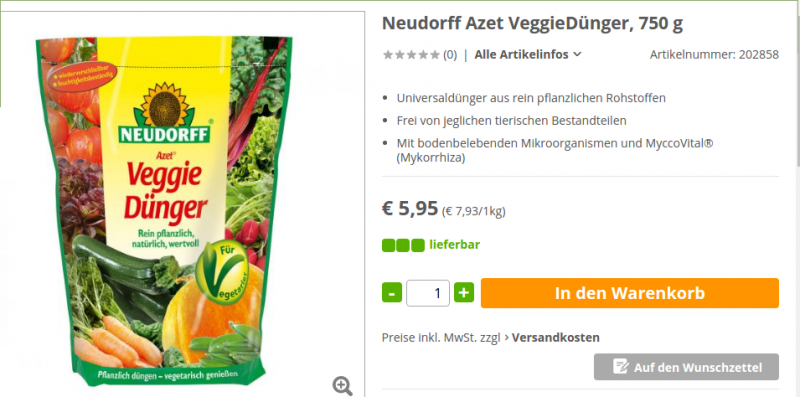Expand the Alle Artikelinfos dropdown

[x=528, y=55]
